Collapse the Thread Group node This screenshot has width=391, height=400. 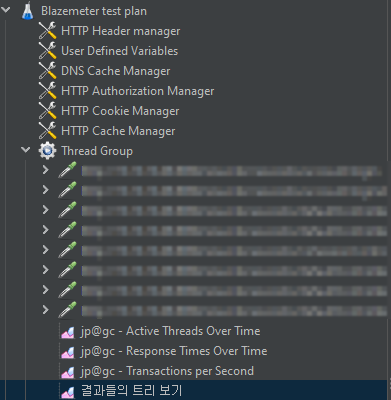[x=26, y=150]
